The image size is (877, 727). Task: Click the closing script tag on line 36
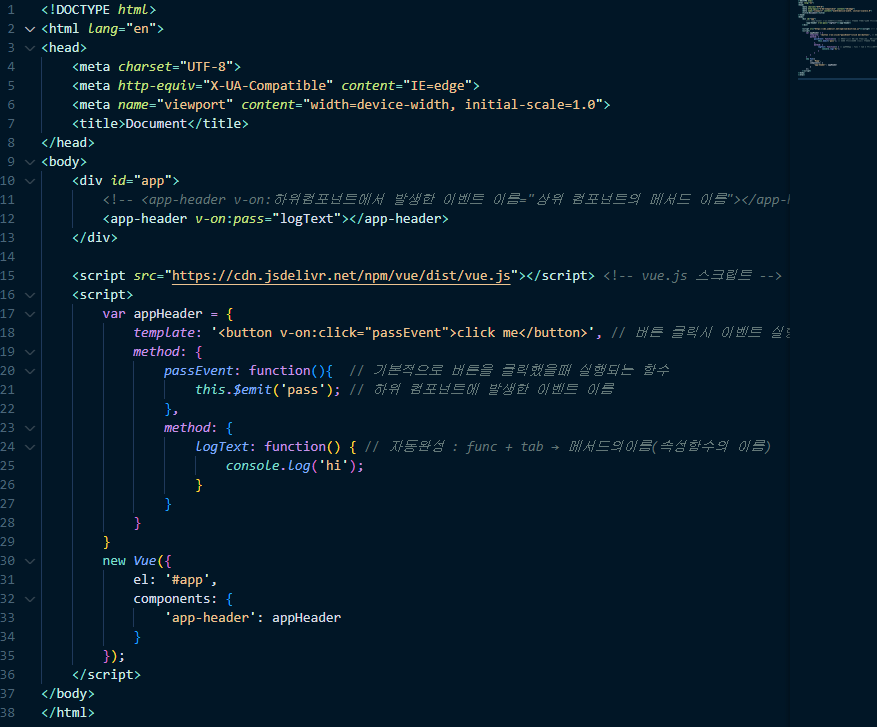pos(106,675)
